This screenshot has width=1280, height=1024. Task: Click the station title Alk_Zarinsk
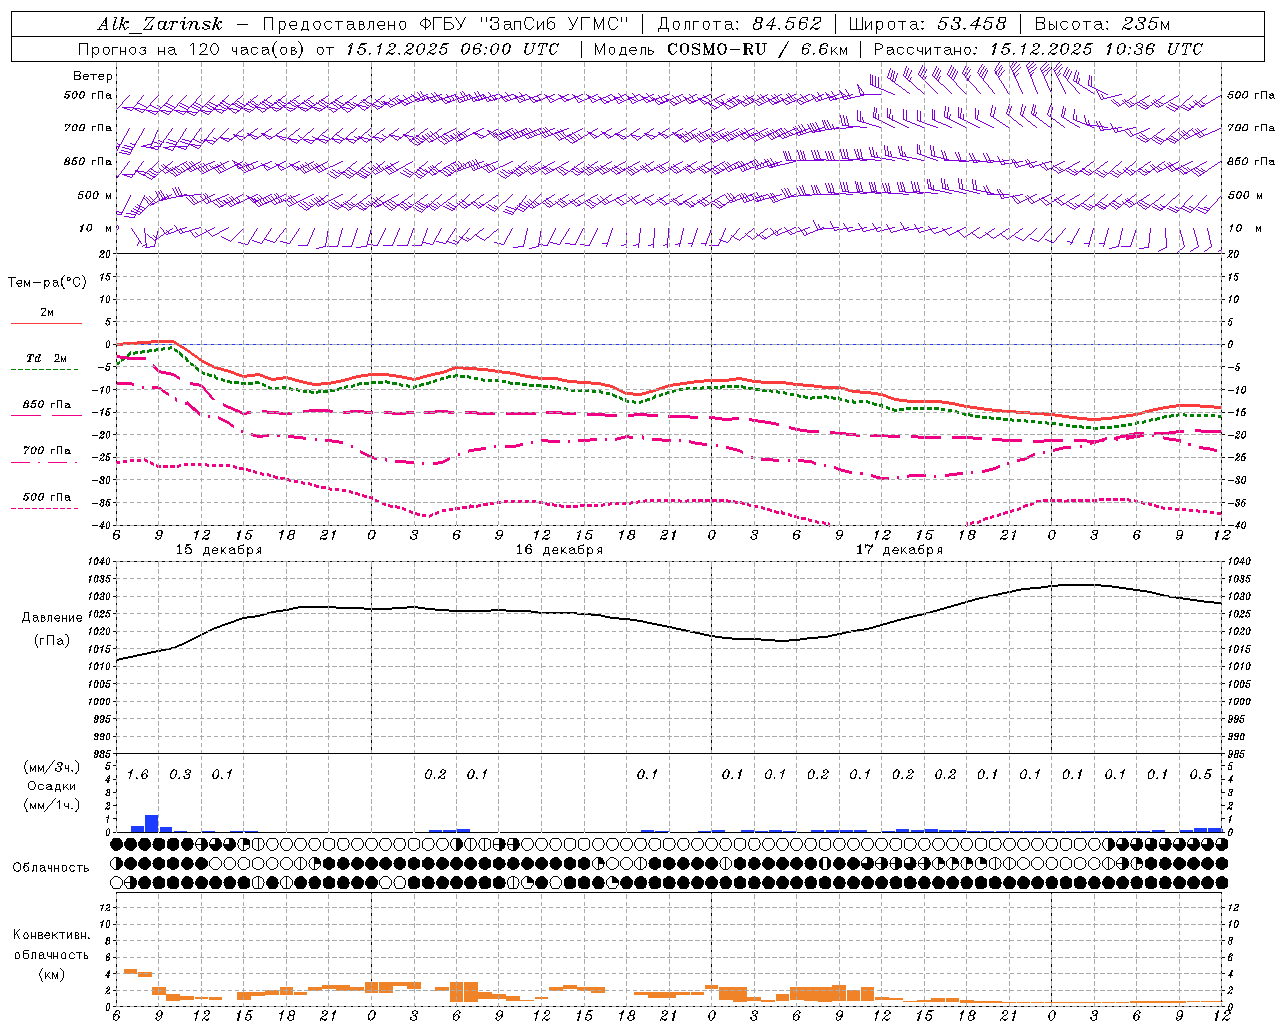(x=160, y=24)
